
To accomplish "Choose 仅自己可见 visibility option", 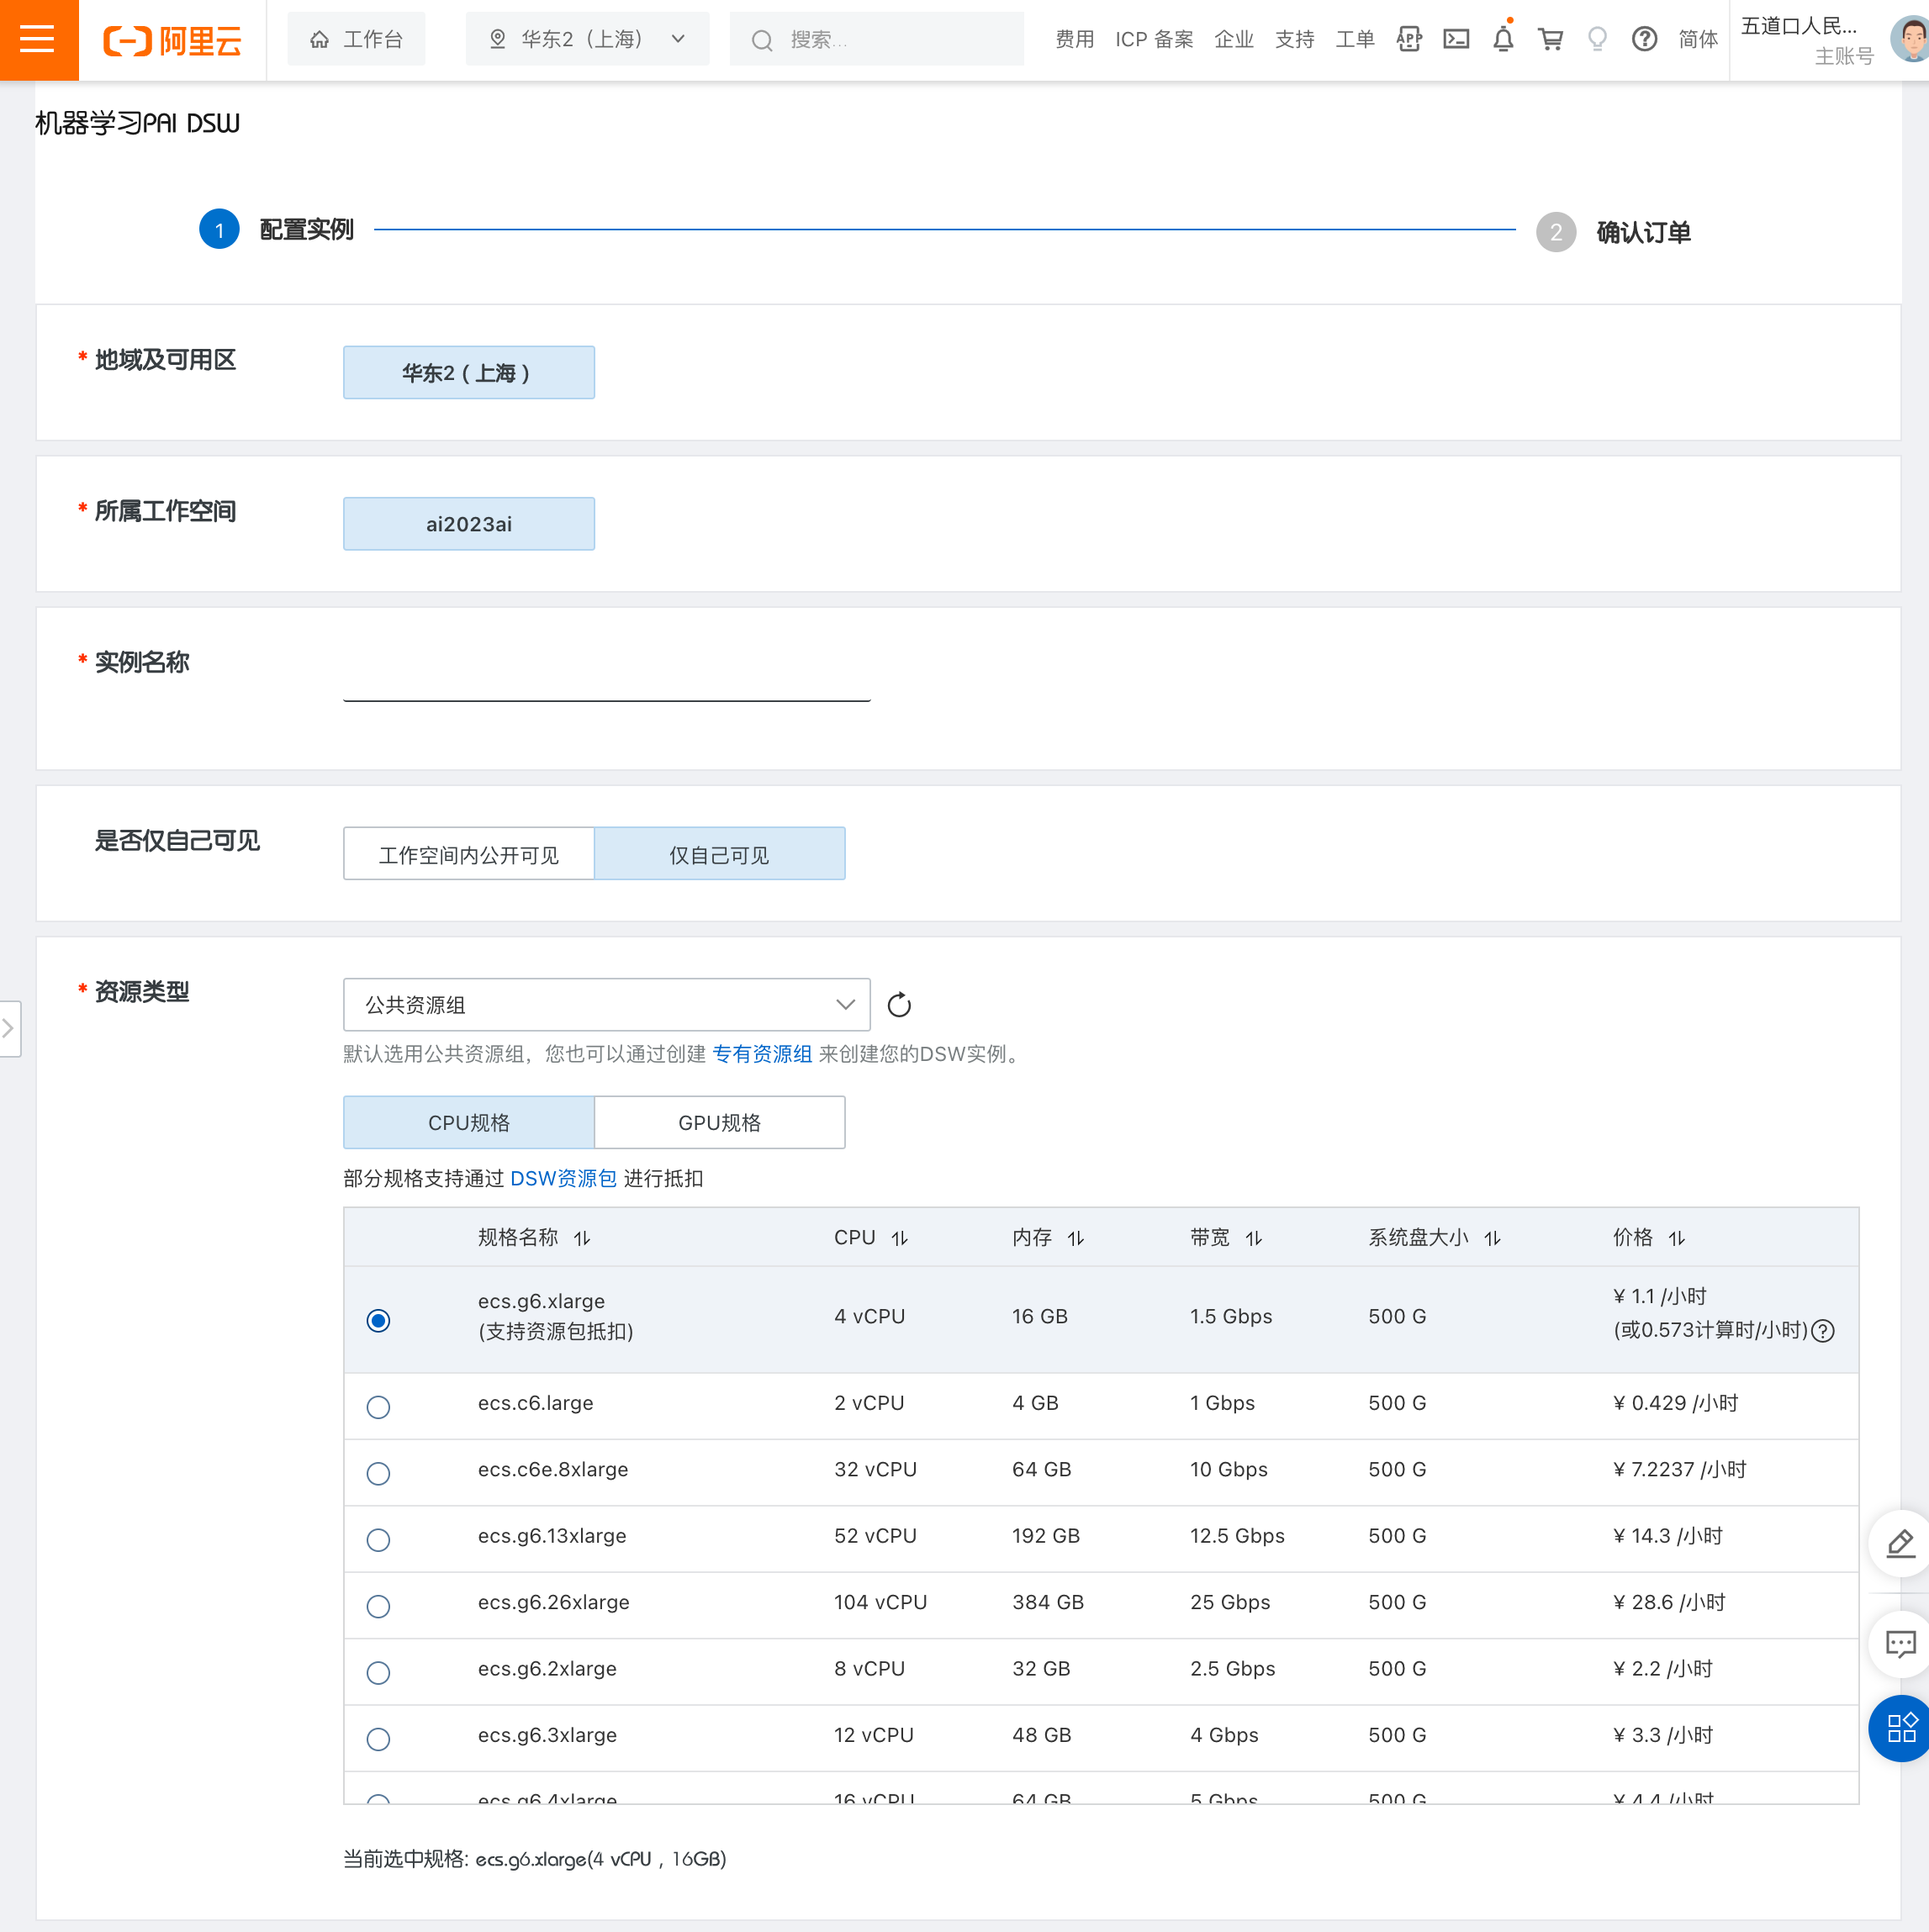I will [x=720, y=854].
